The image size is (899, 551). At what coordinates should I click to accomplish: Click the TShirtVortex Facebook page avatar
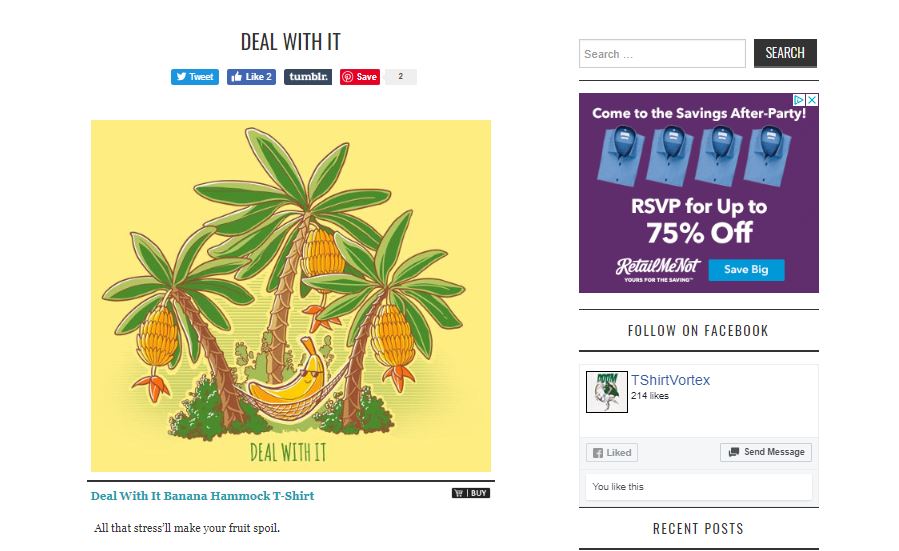tap(607, 392)
